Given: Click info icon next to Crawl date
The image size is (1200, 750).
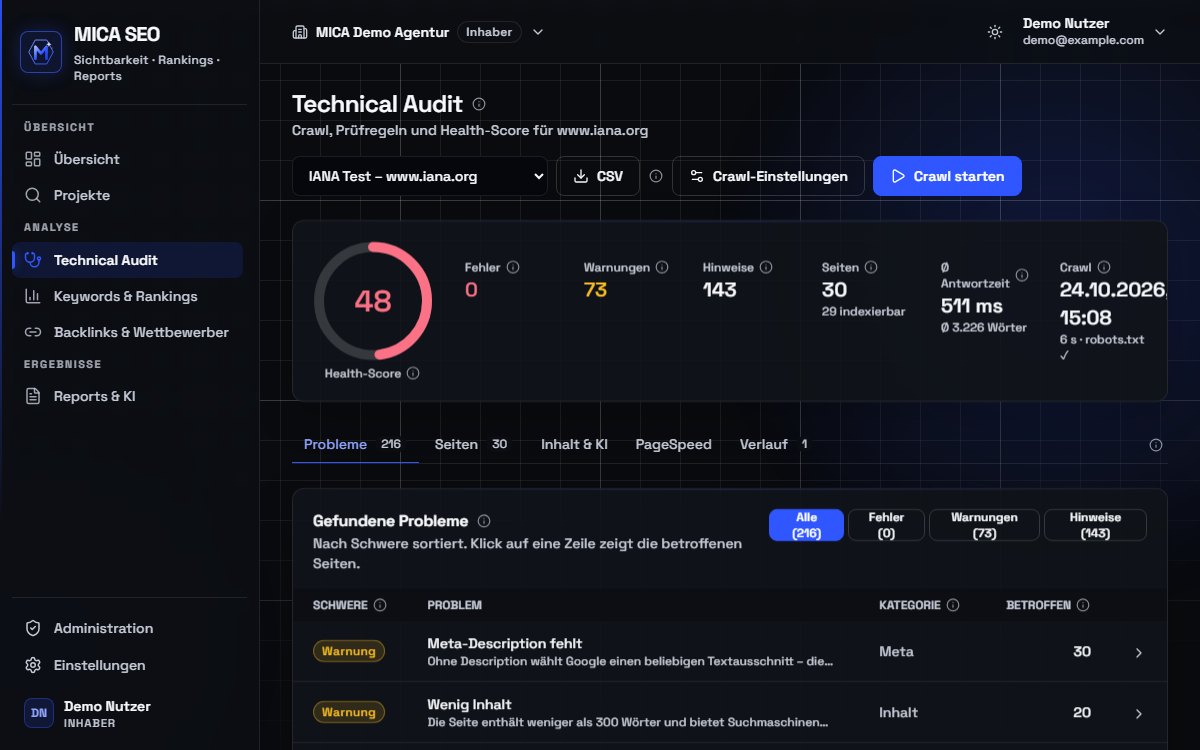Looking at the screenshot, I should pyautogui.click(x=1104, y=268).
